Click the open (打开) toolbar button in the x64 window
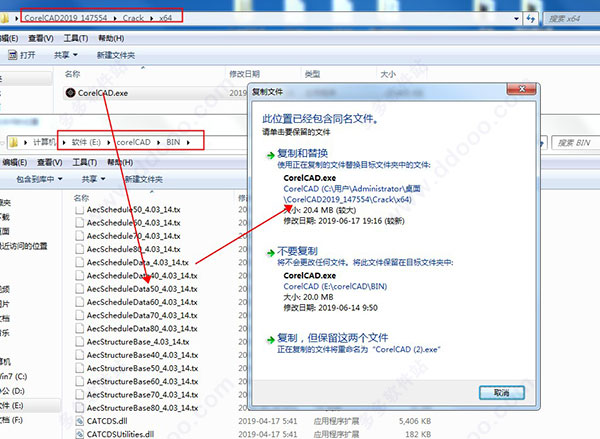The height and width of the screenshot is (439, 600). 22,55
